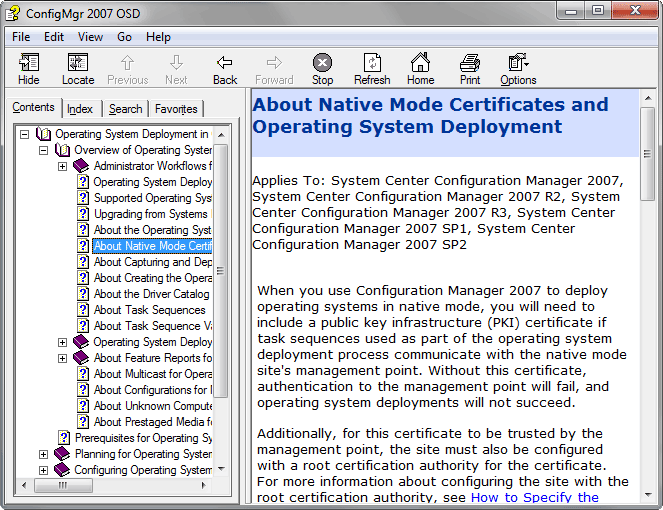663x510 pixels.
Task: Click the purple book icon beside Configuring Operating System
Action: 62,470
